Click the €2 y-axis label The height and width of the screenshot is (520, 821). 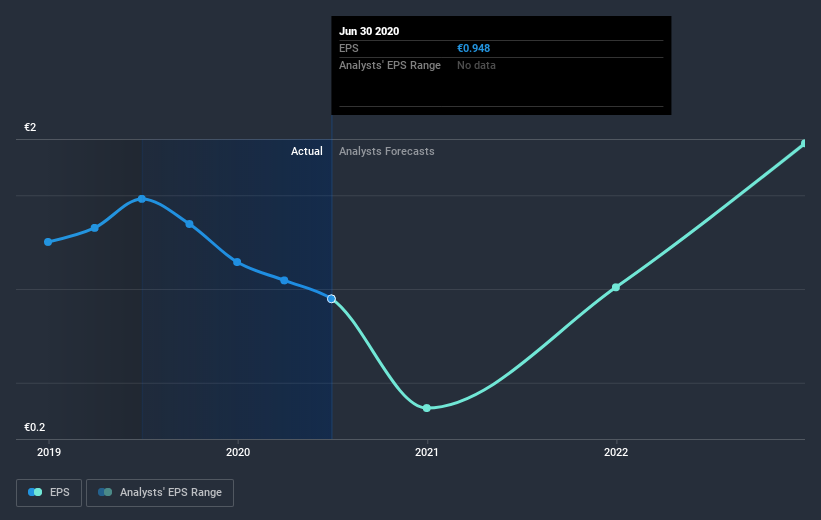(30, 127)
